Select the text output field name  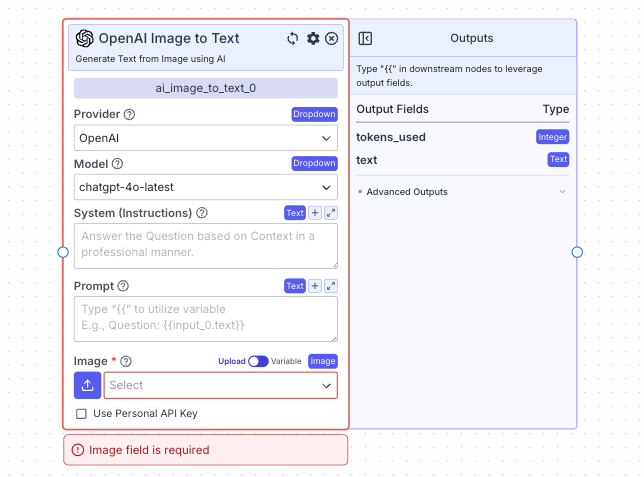point(367,160)
